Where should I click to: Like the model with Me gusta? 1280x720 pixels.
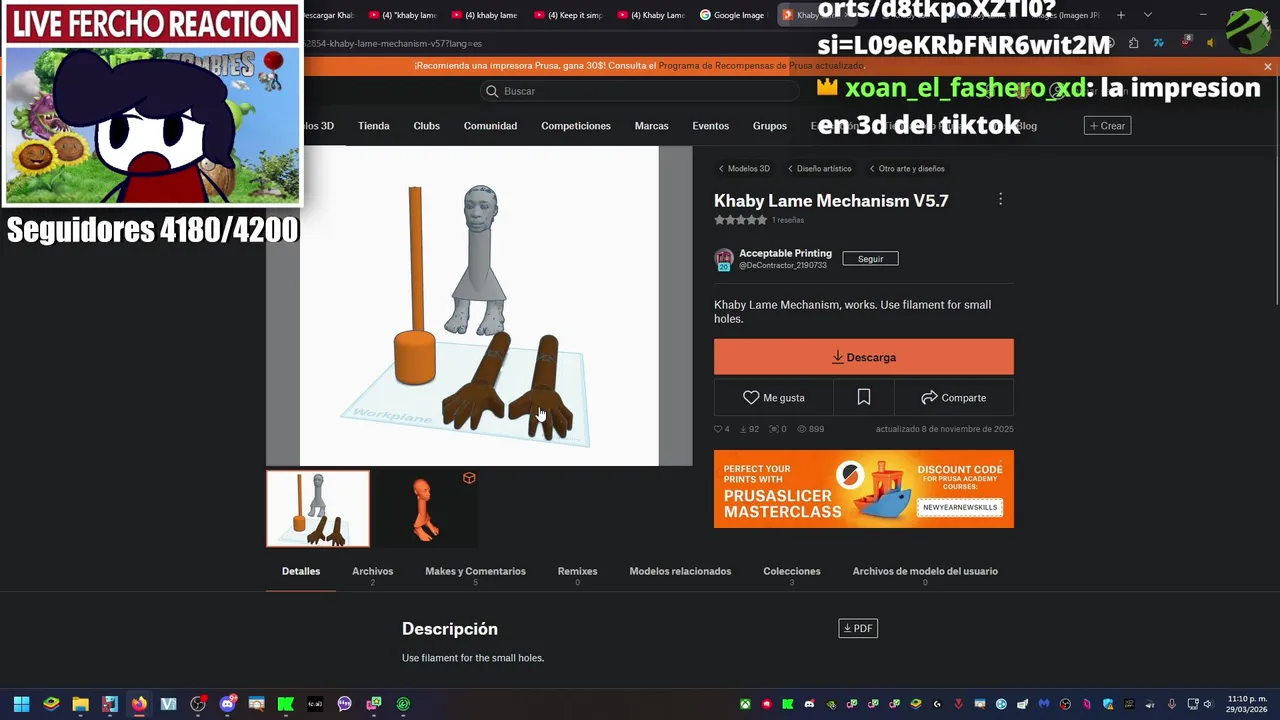(x=774, y=397)
